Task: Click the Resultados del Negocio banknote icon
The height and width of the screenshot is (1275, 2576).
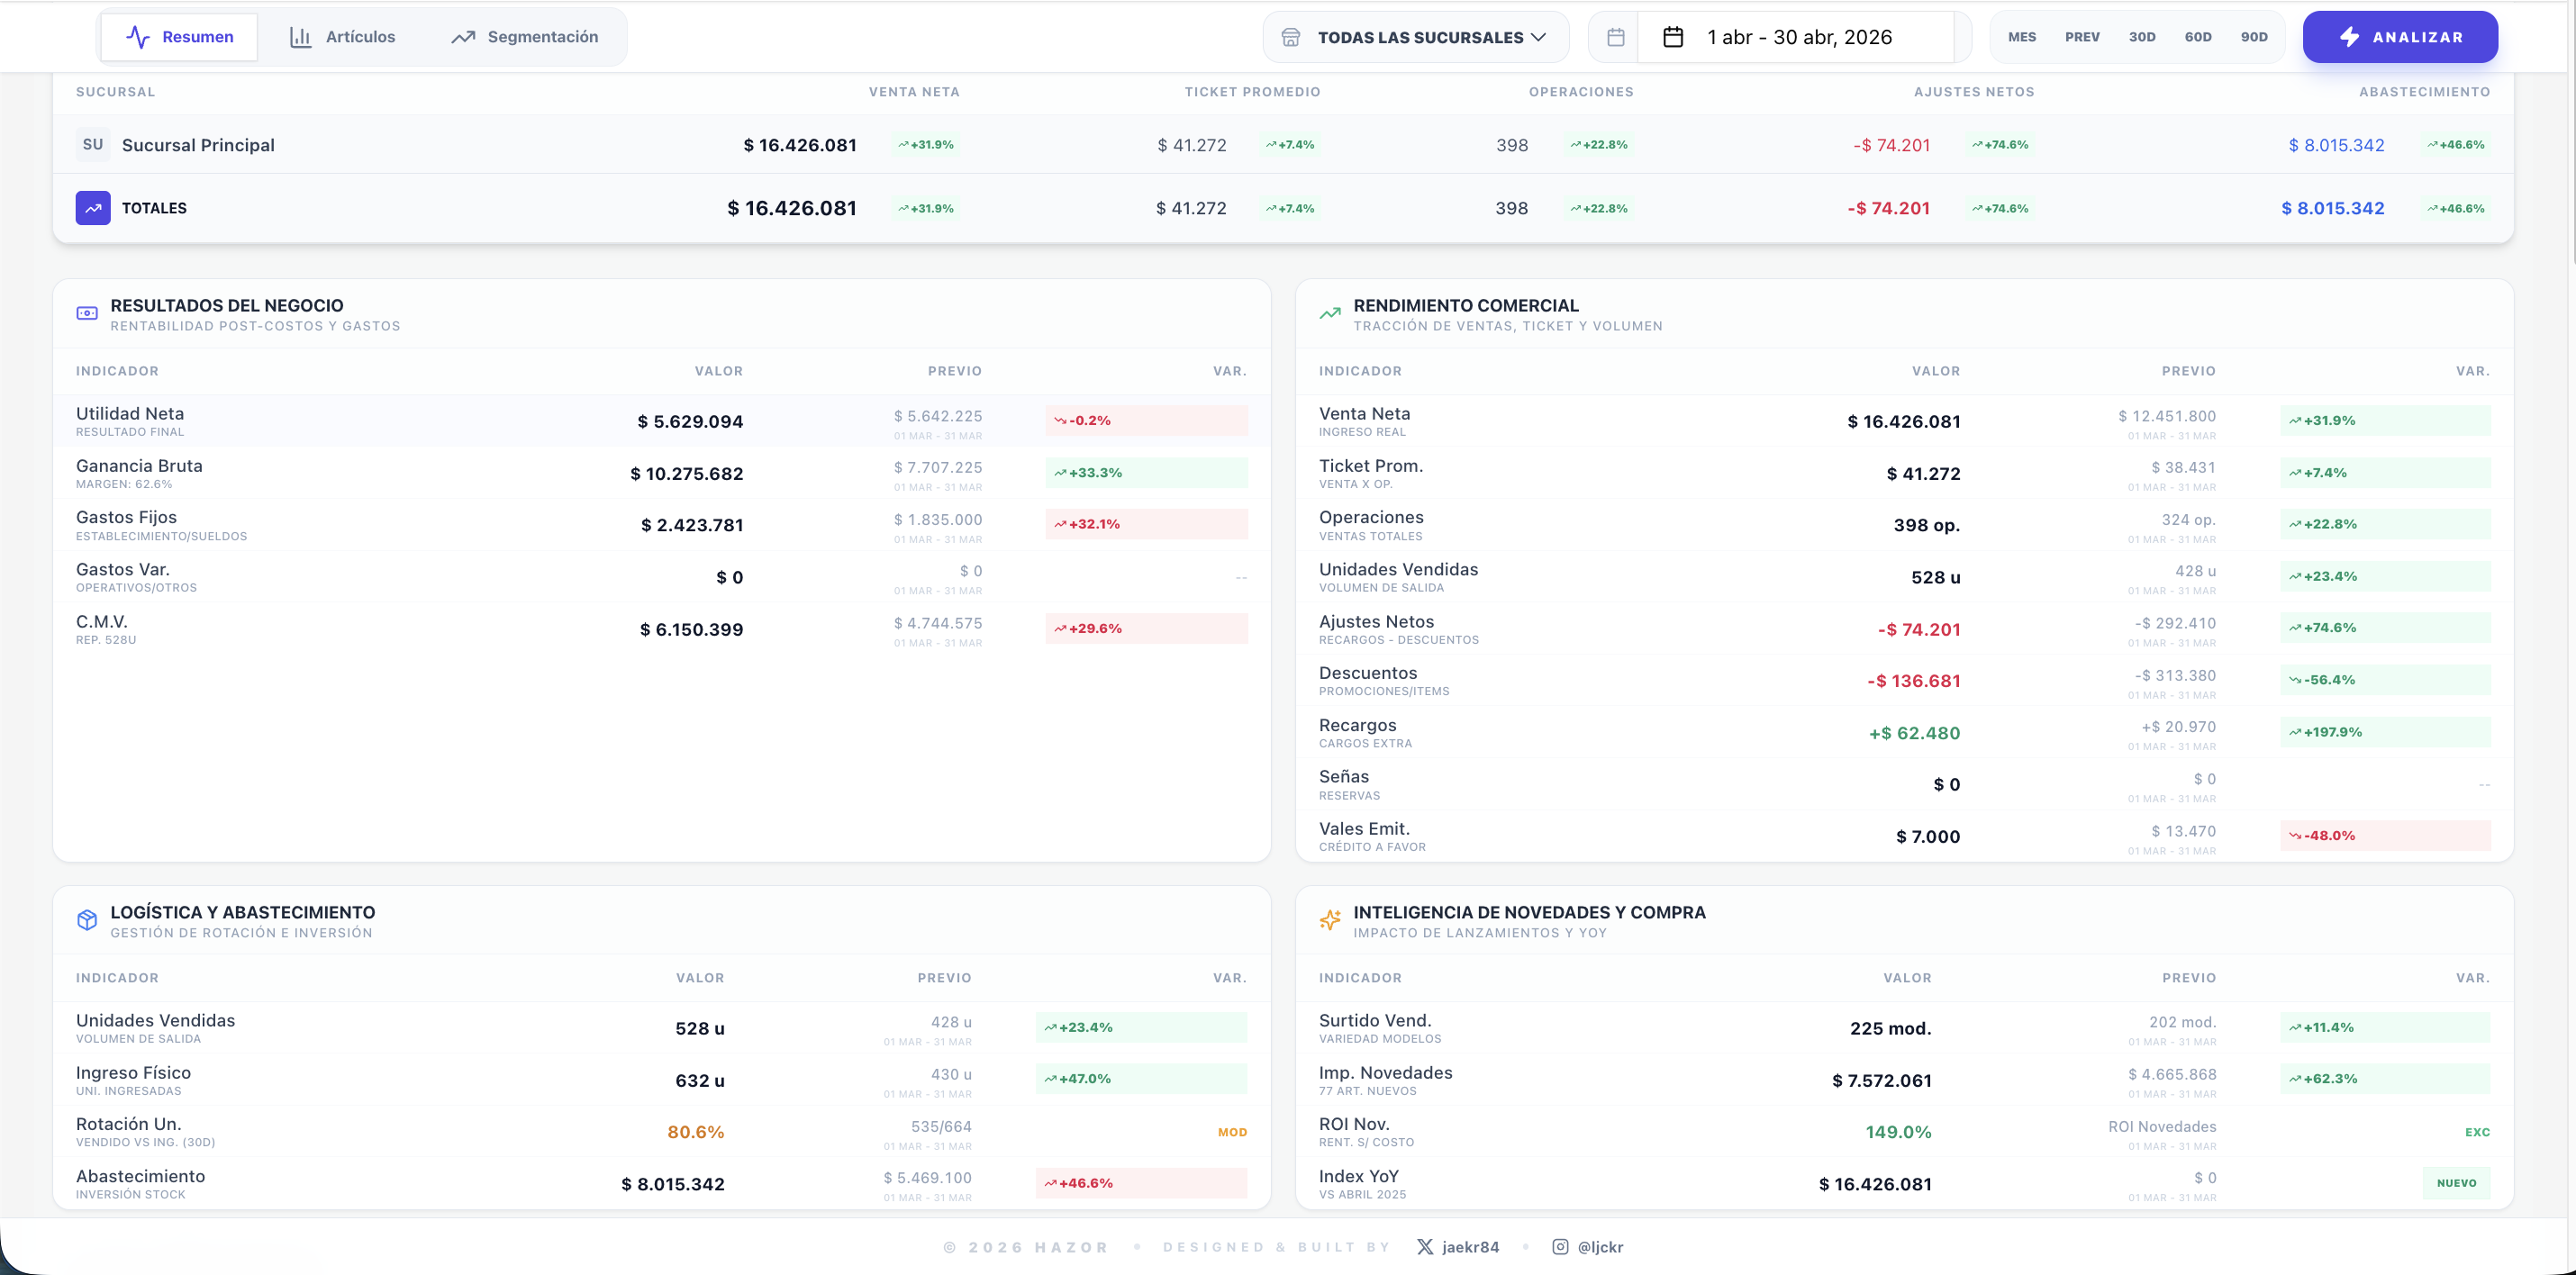Action: [87, 313]
